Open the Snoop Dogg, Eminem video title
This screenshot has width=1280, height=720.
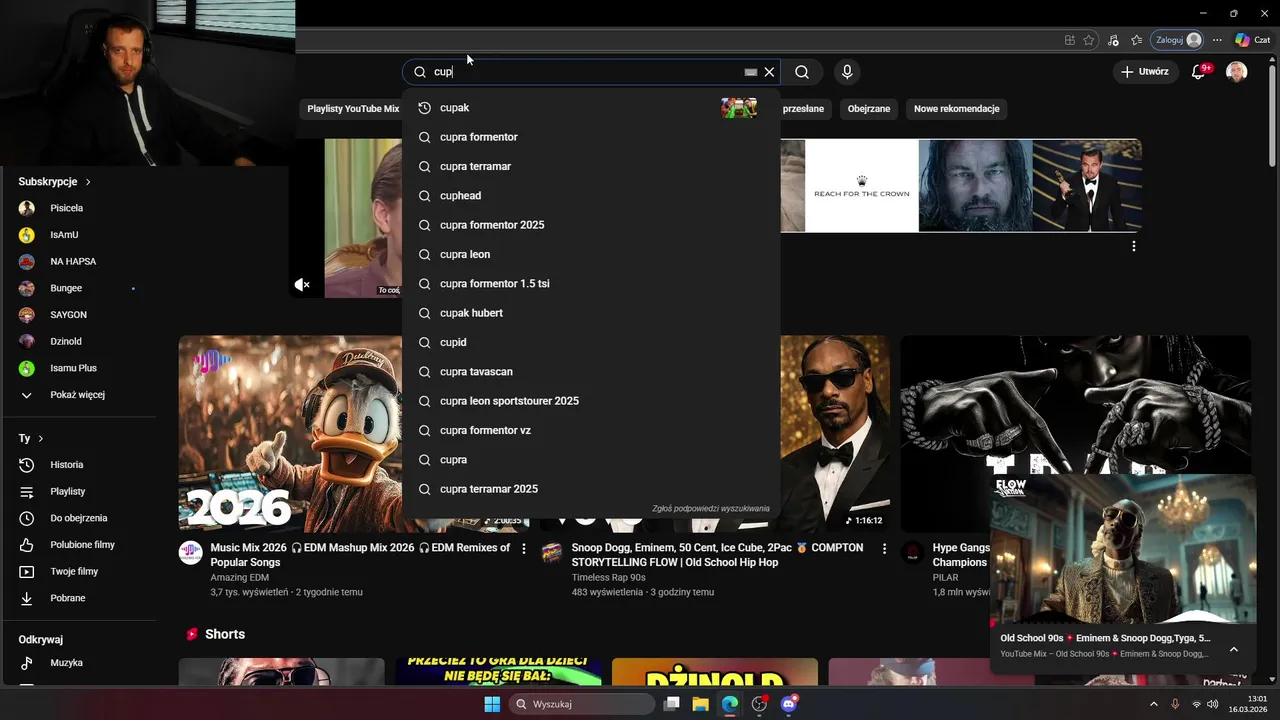(x=717, y=555)
